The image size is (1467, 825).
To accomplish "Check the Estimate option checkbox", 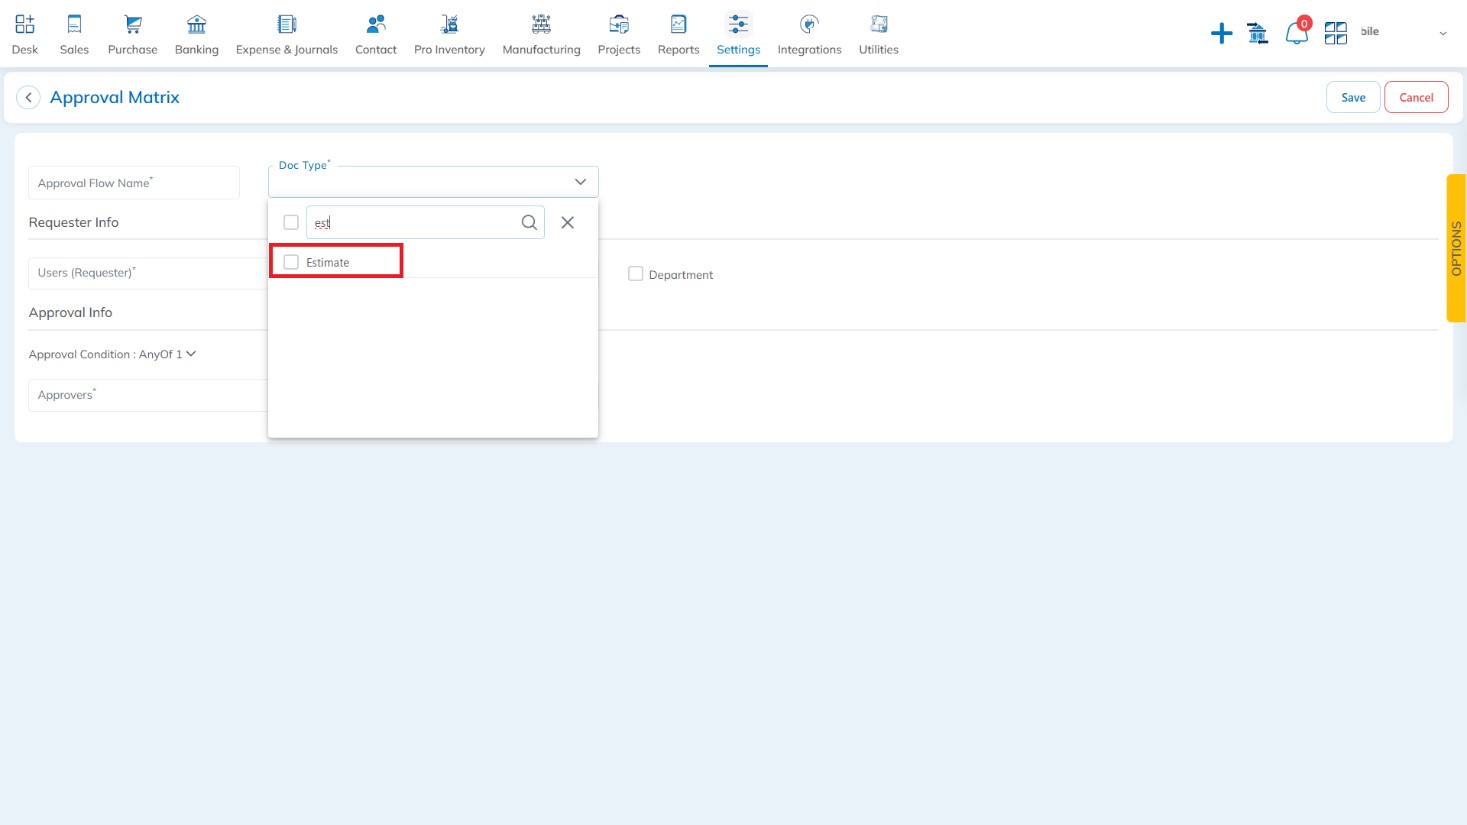I will tap(291, 262).
